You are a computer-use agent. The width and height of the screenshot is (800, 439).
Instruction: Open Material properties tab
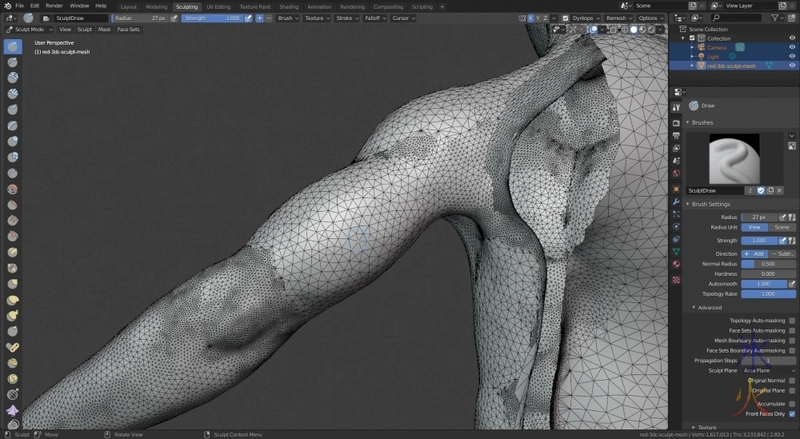click(x=676, y=264)
